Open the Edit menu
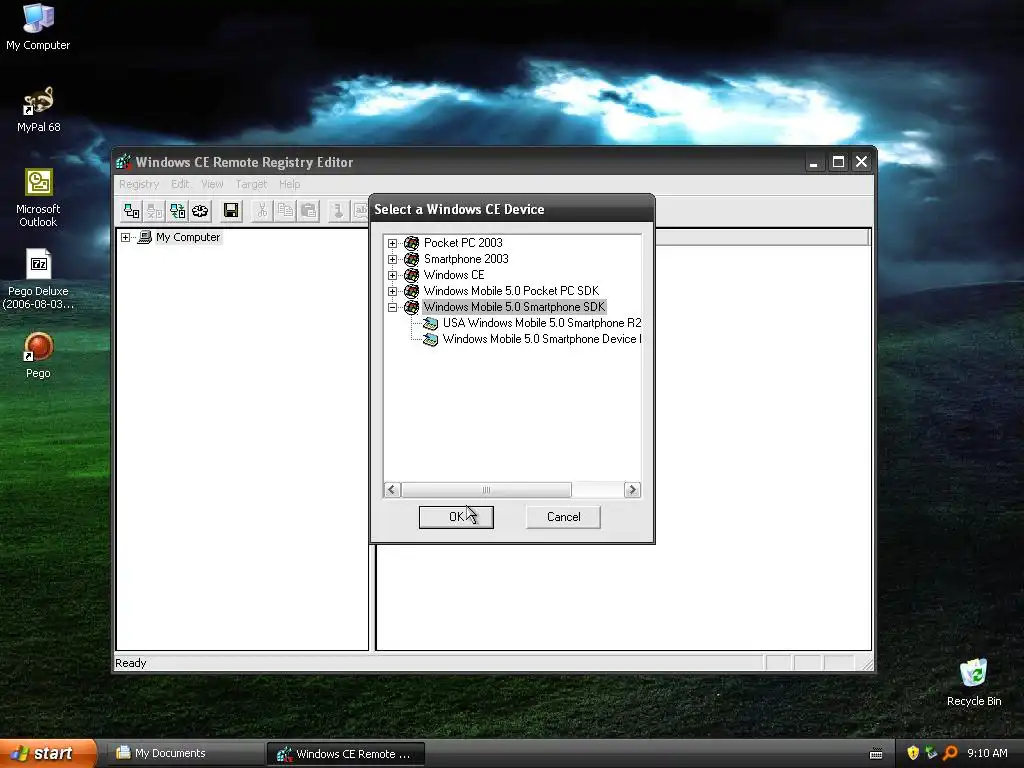Viewport: 1024px width, 768px height. point(180,184)
